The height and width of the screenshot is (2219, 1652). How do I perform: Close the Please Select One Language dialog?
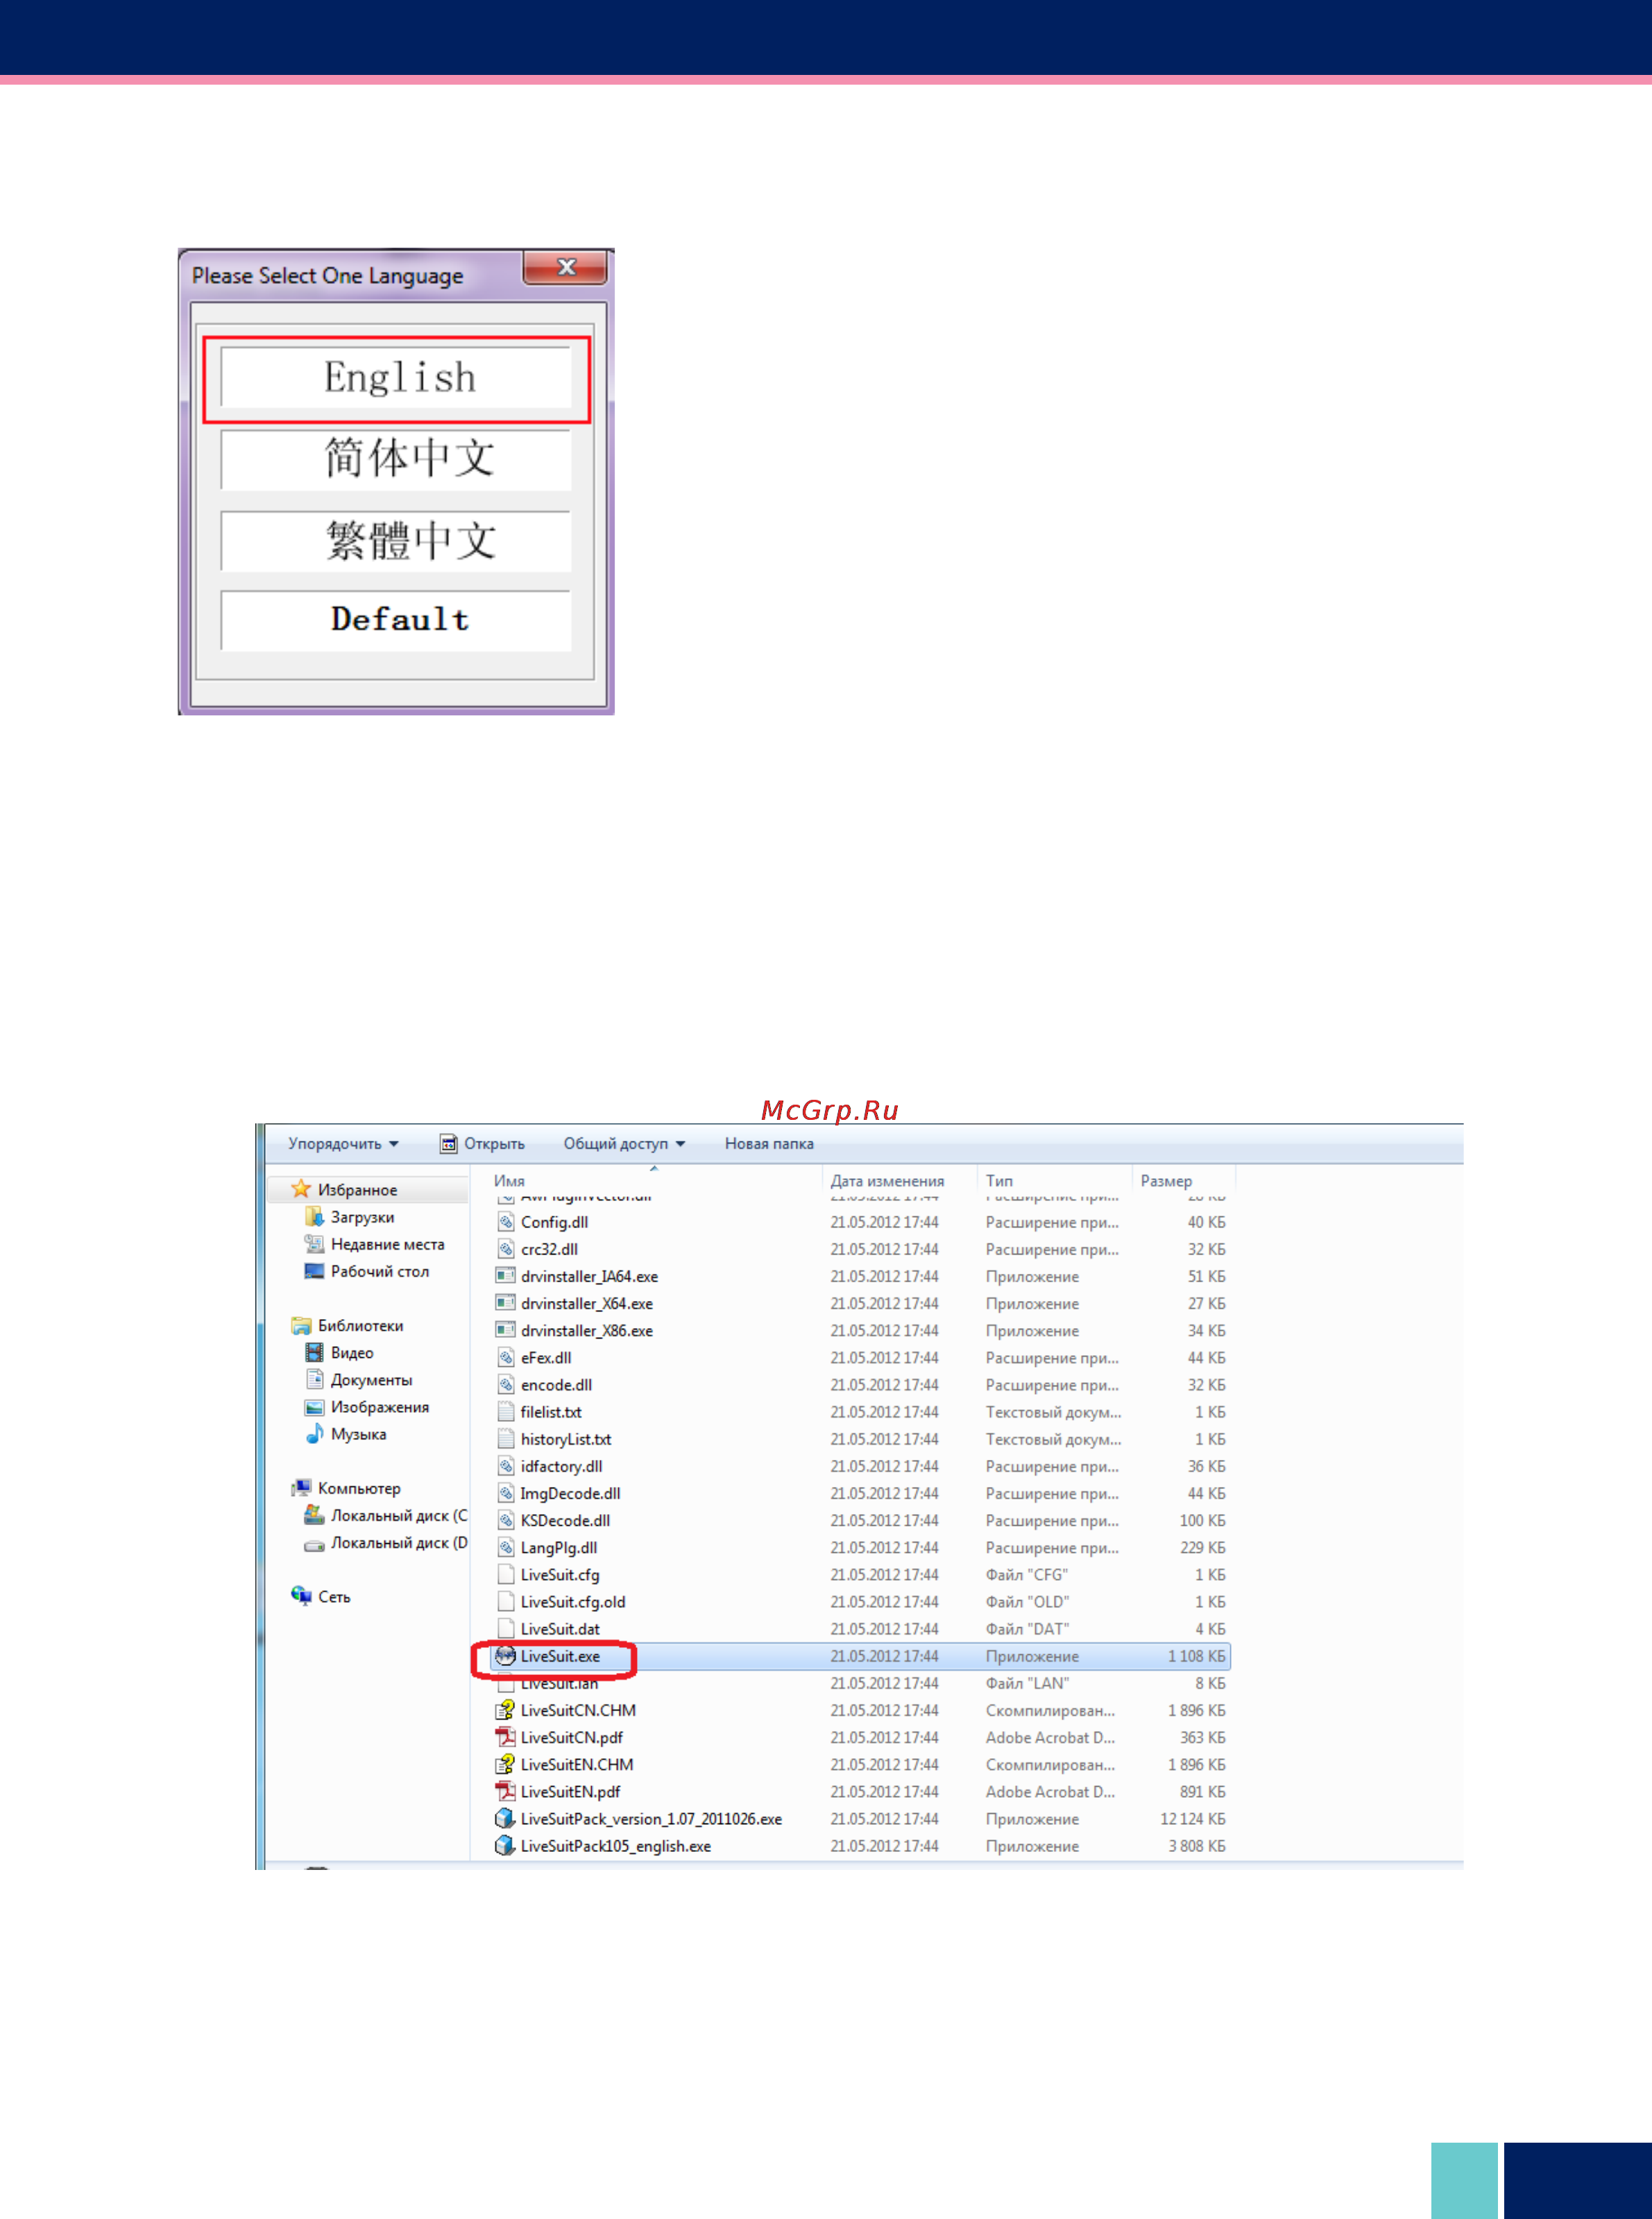[565, 267]
